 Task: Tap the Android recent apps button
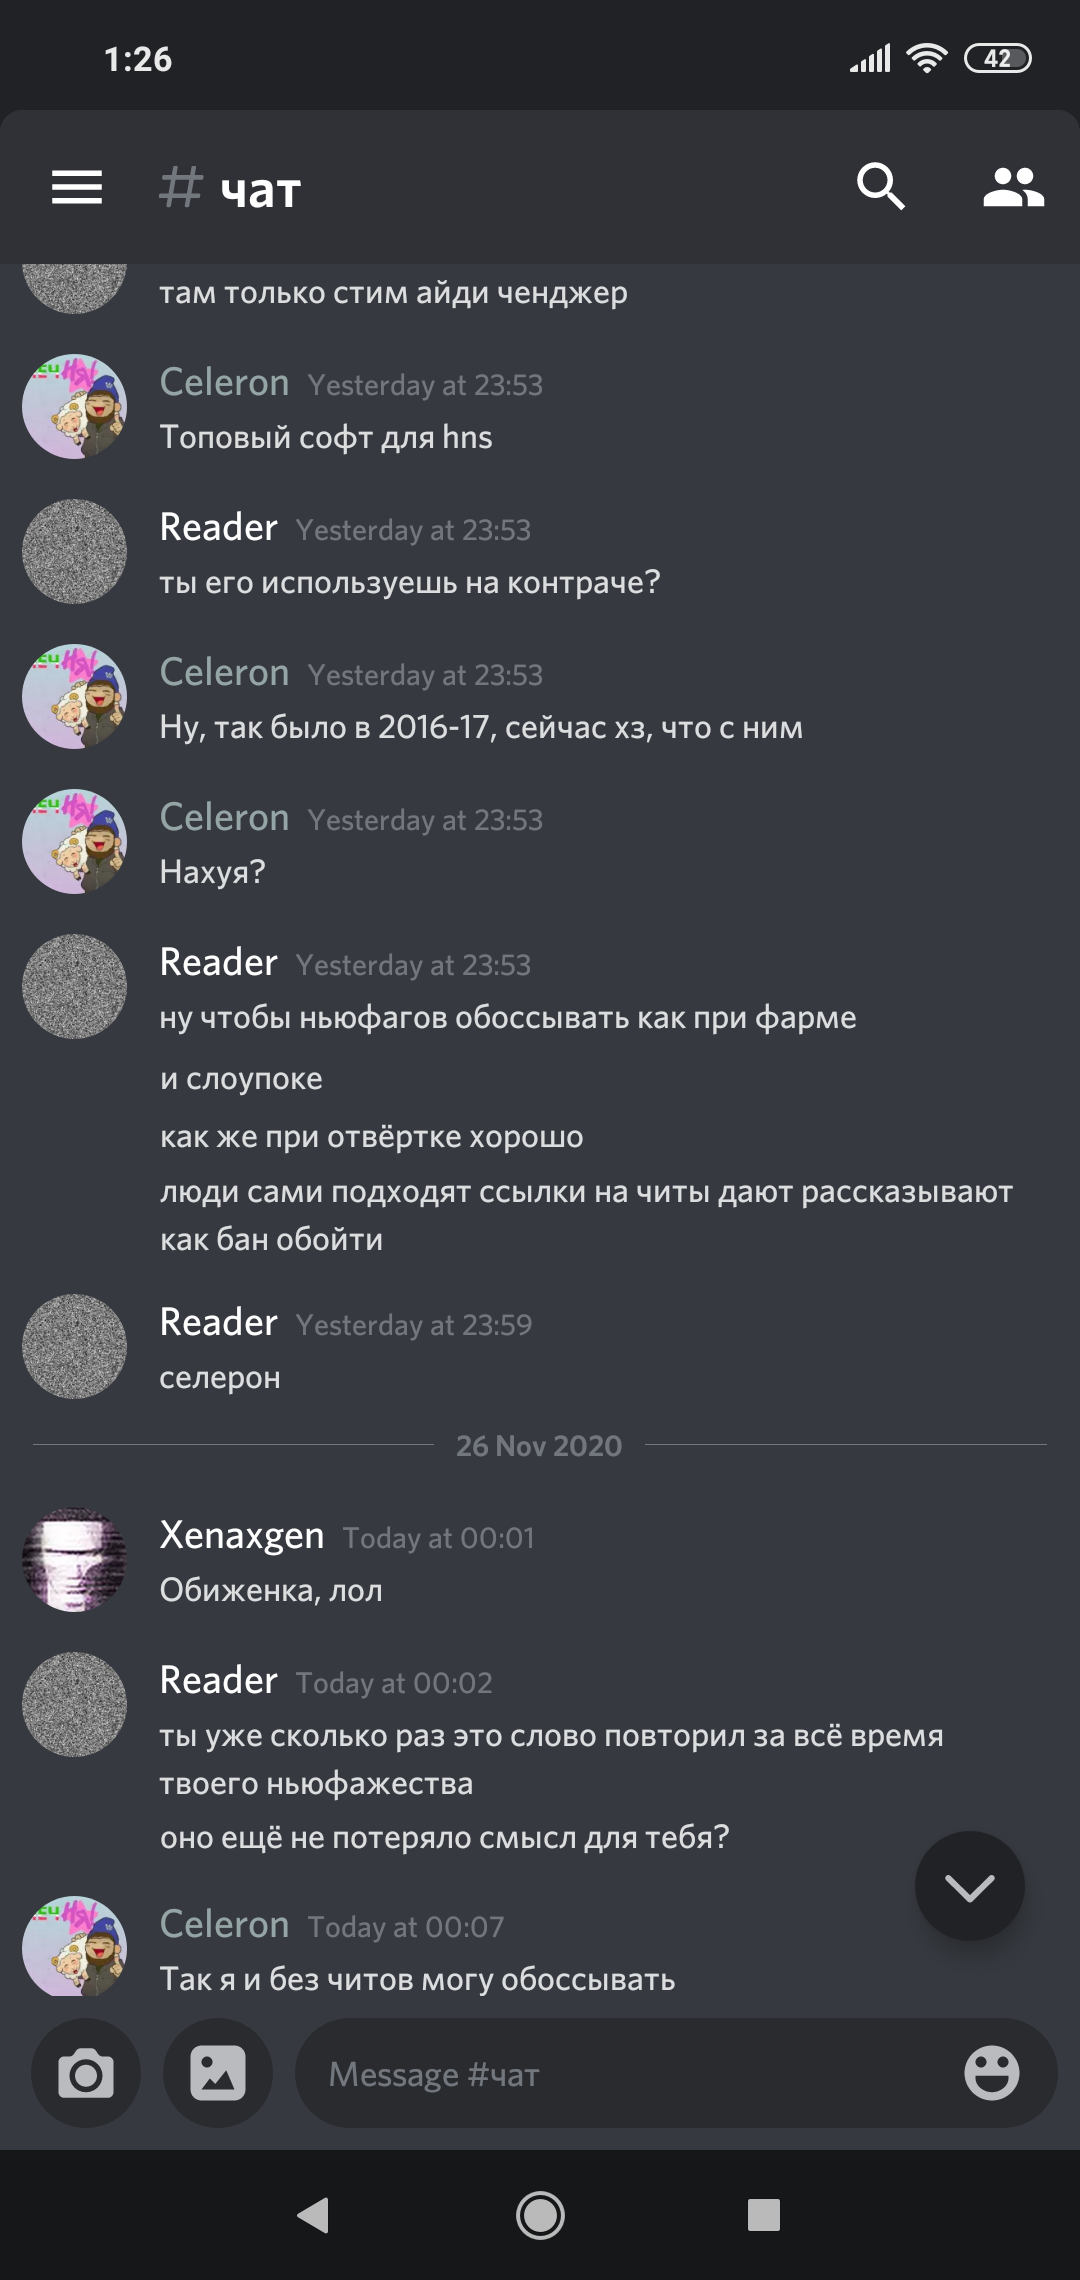(x=764, y=2215)
